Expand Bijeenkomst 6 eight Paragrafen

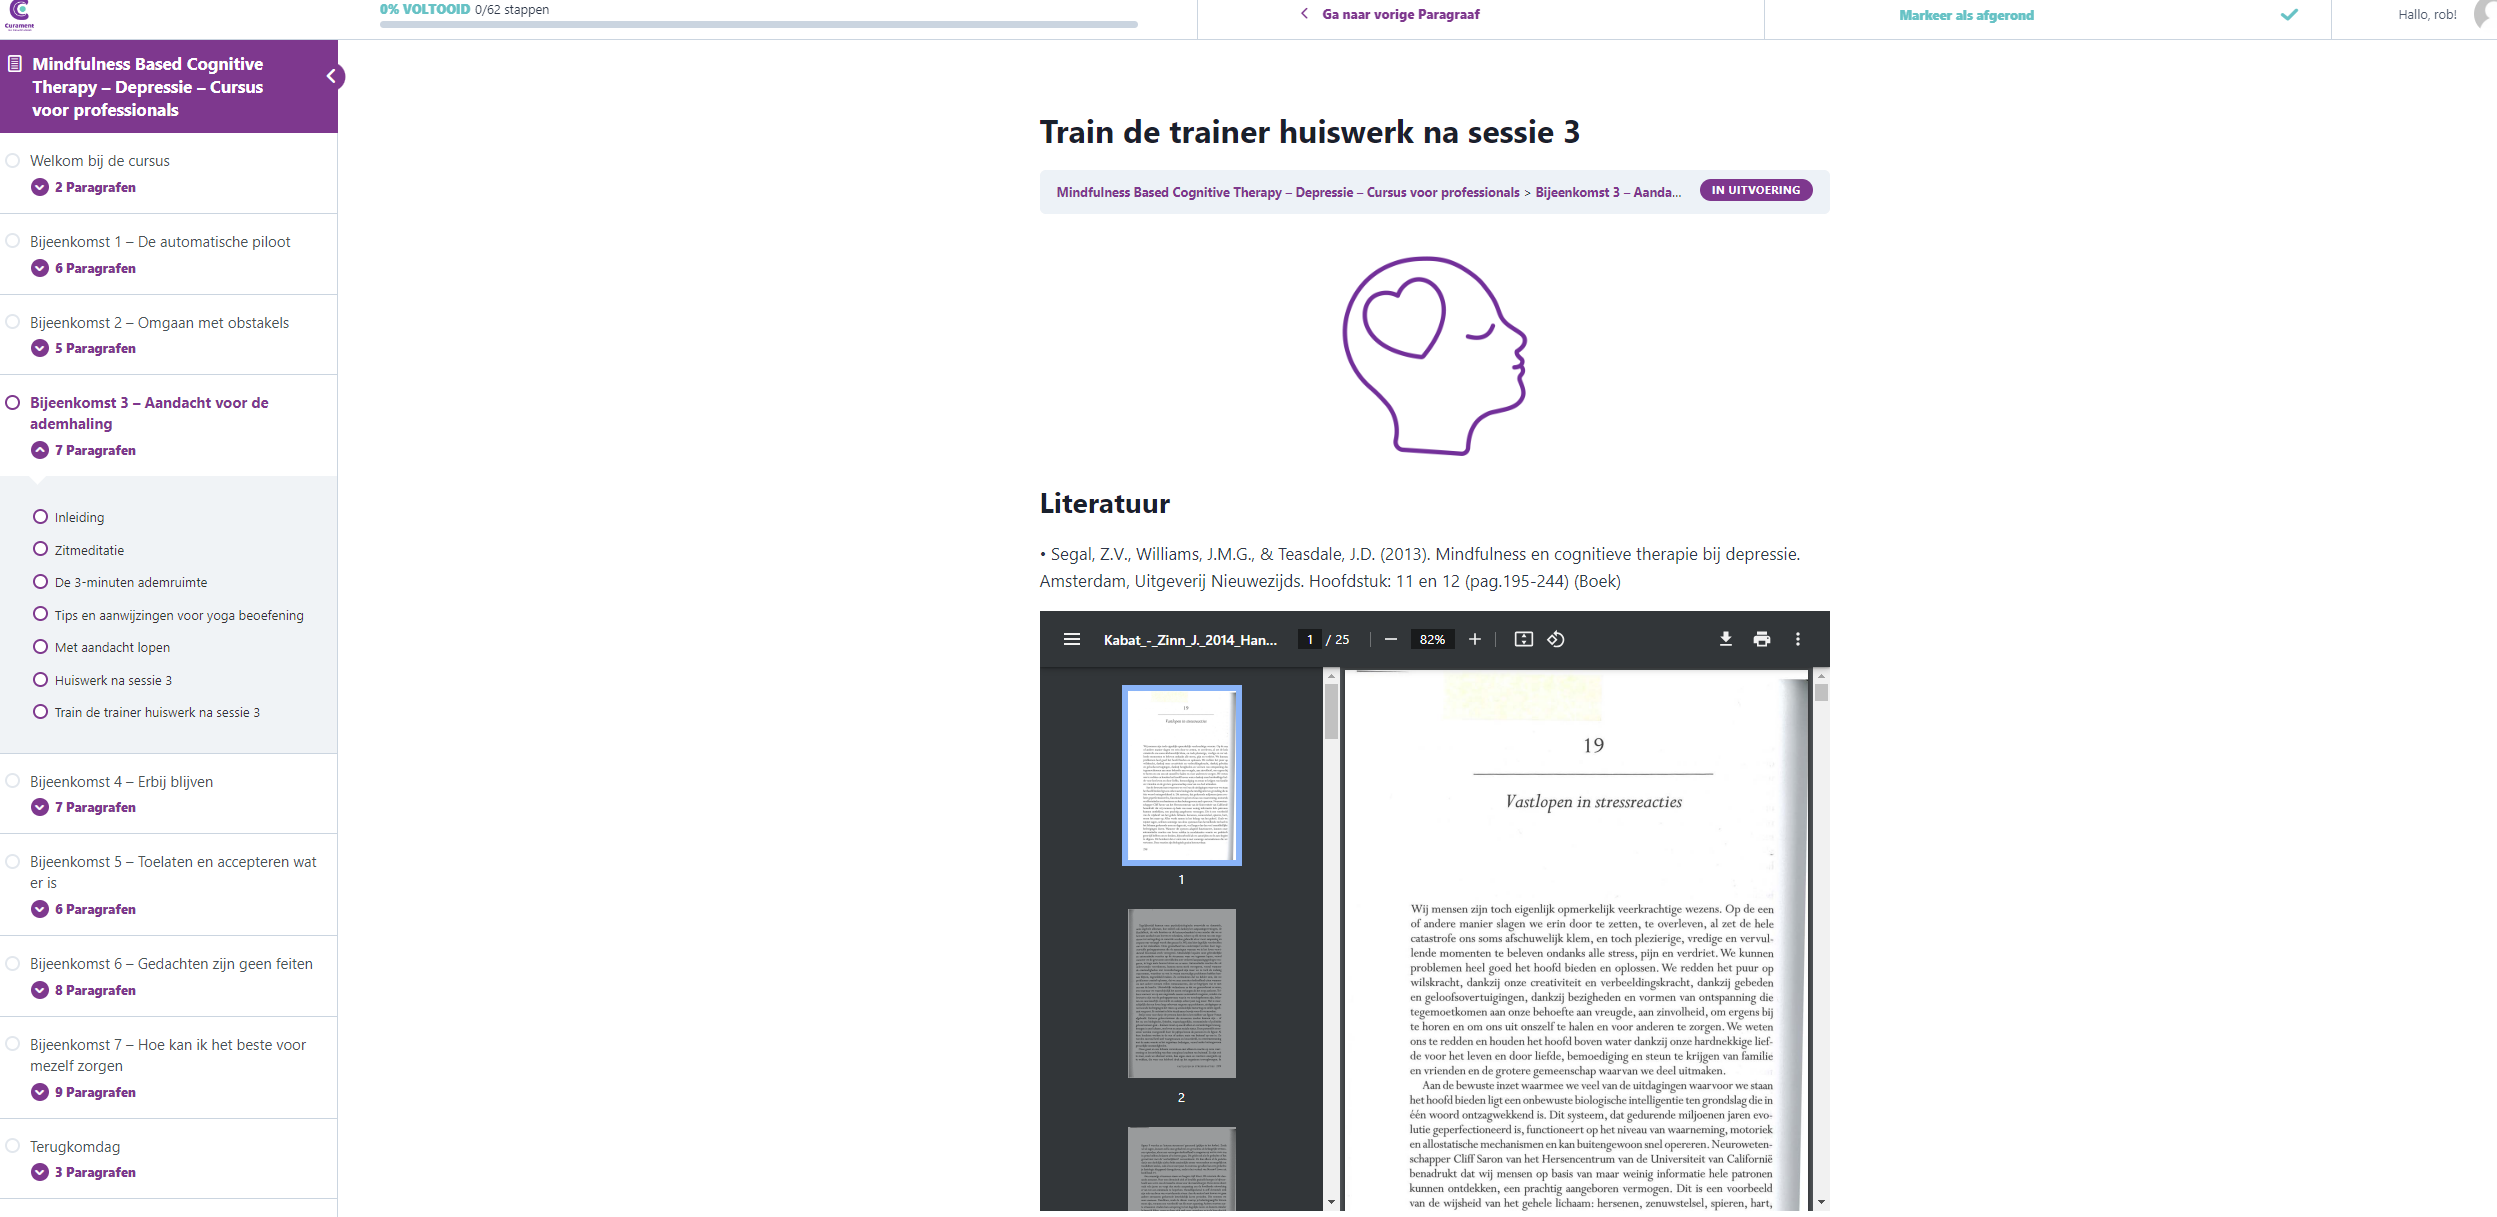pyautogui.click(x=40, y=990)
